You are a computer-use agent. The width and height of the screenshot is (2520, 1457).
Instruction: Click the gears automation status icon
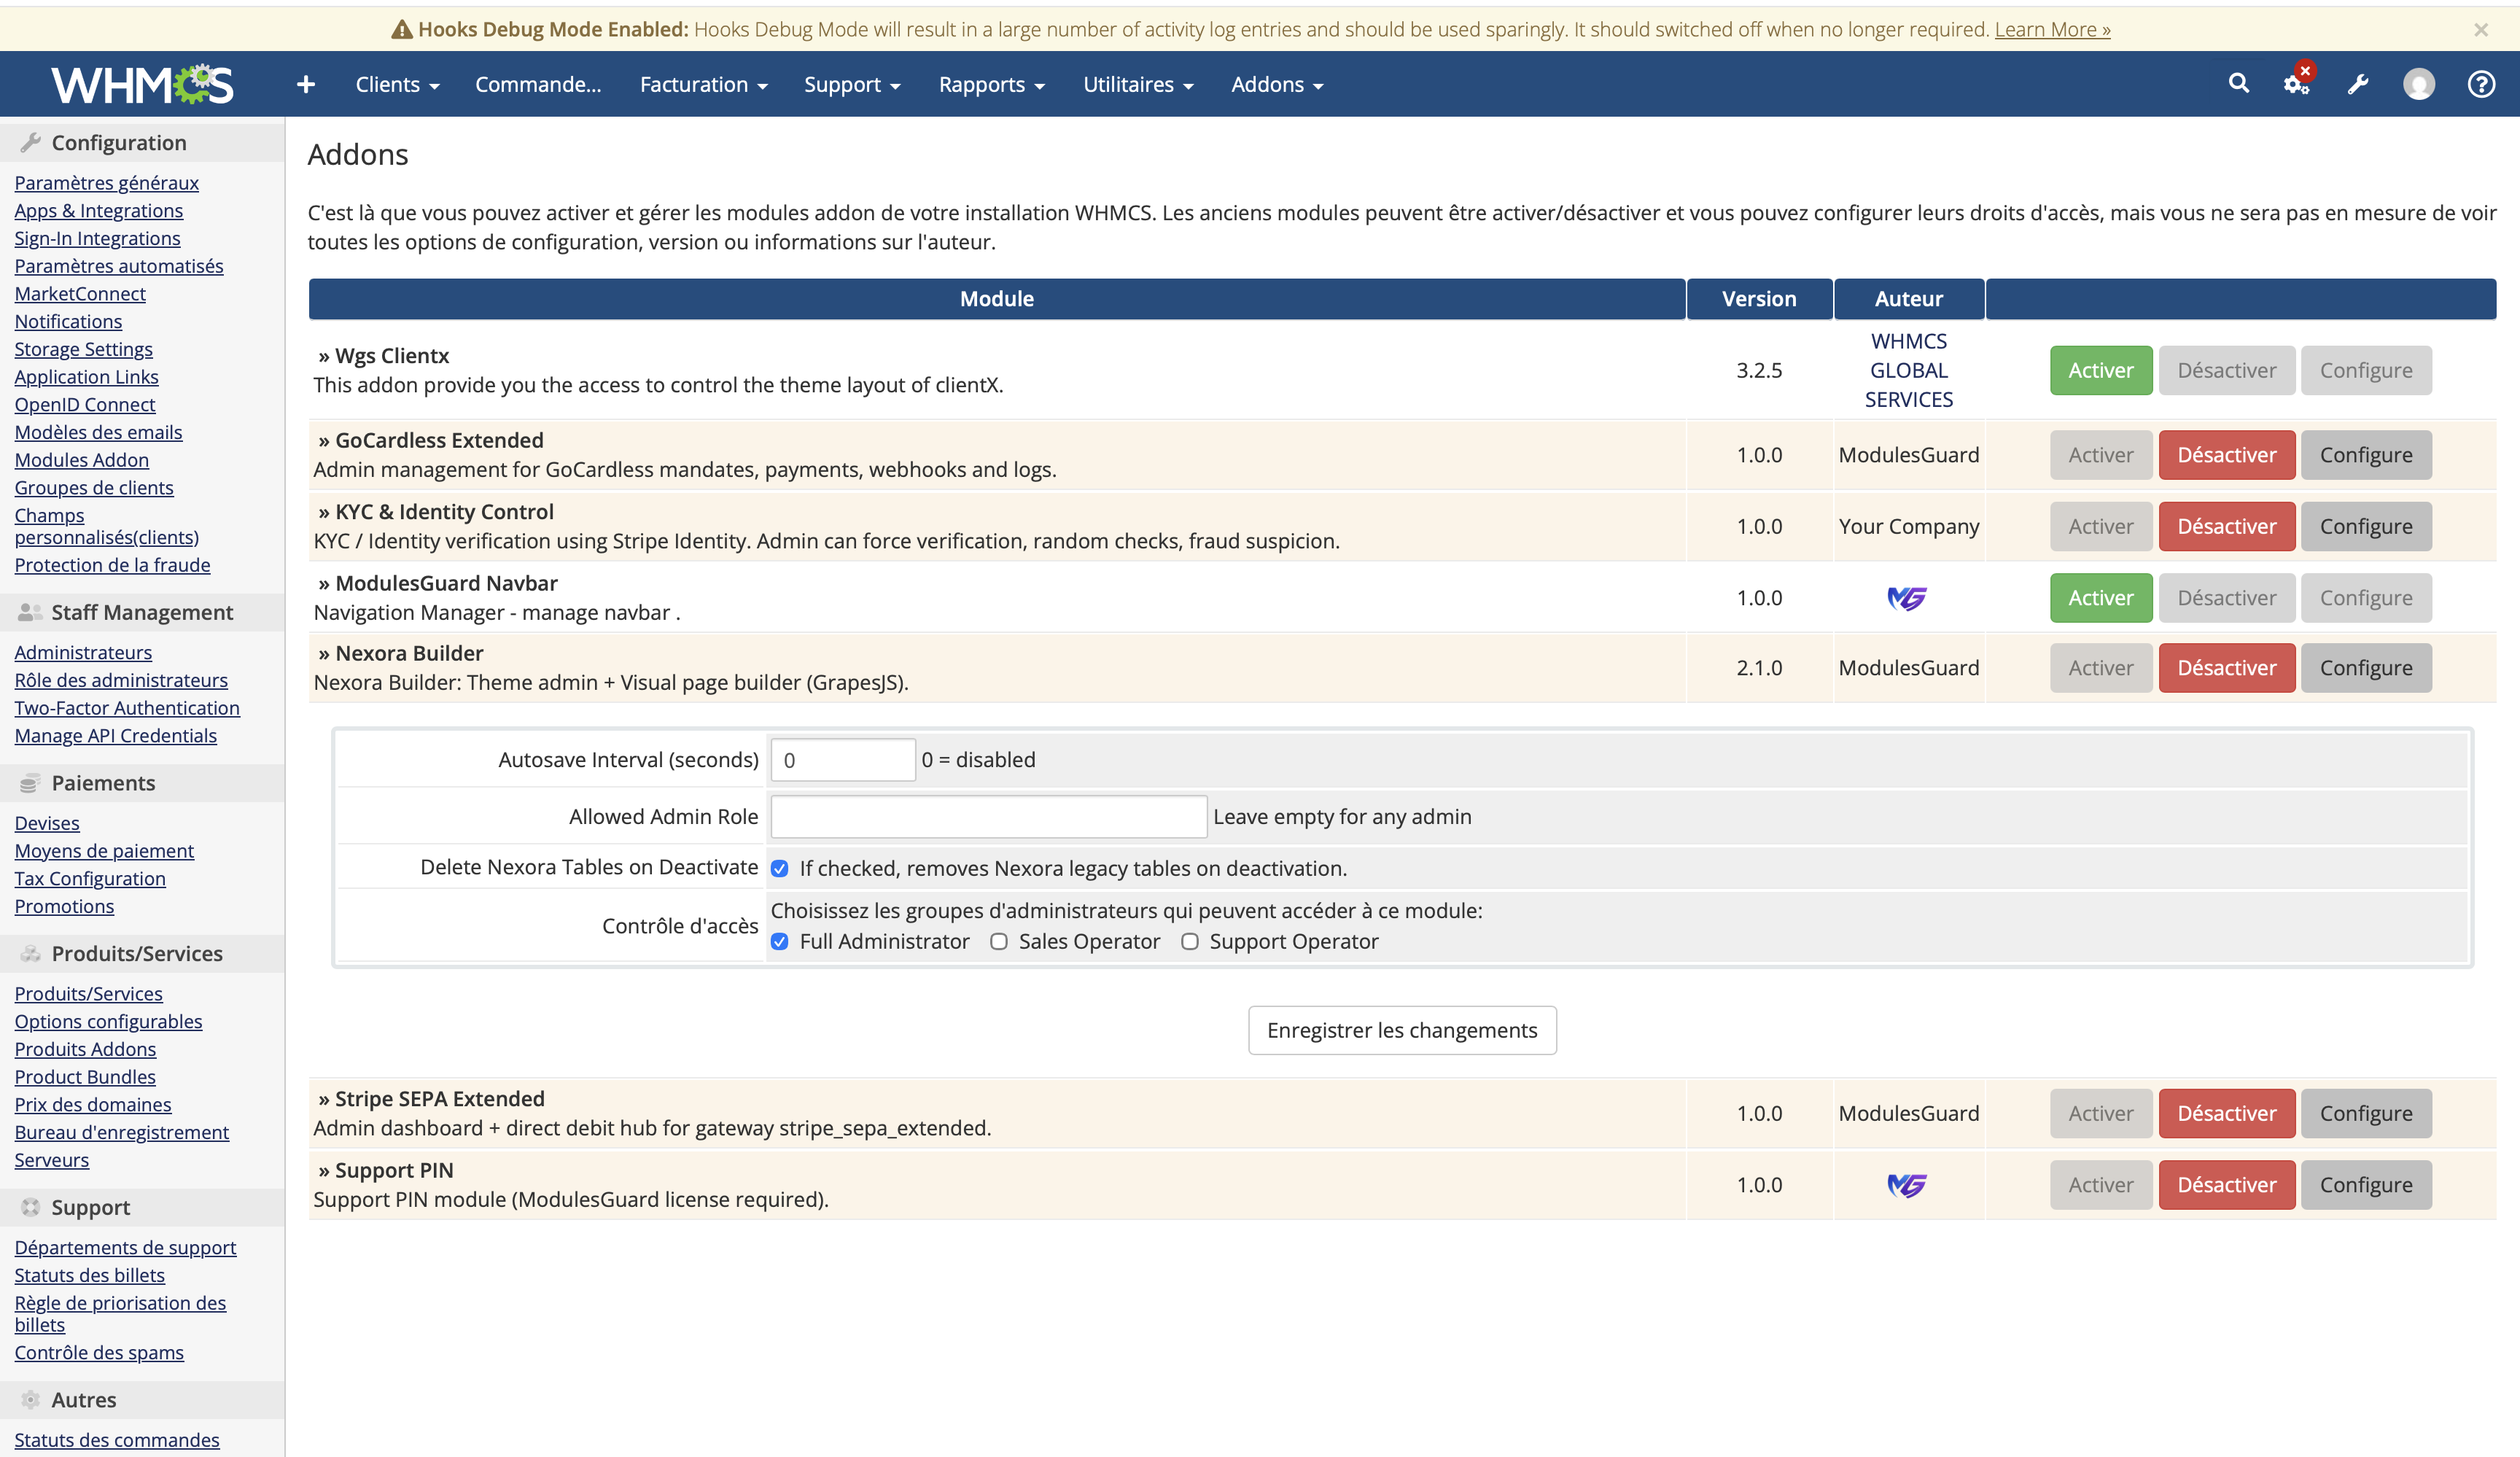2296,85
